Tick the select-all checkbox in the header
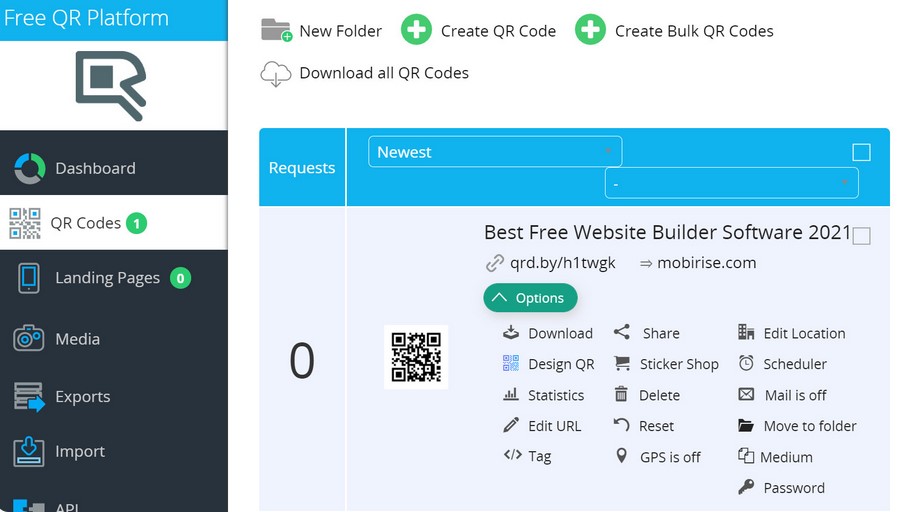Image resolution: width=908 pixels, height=512 pixels. pos(861,152)
